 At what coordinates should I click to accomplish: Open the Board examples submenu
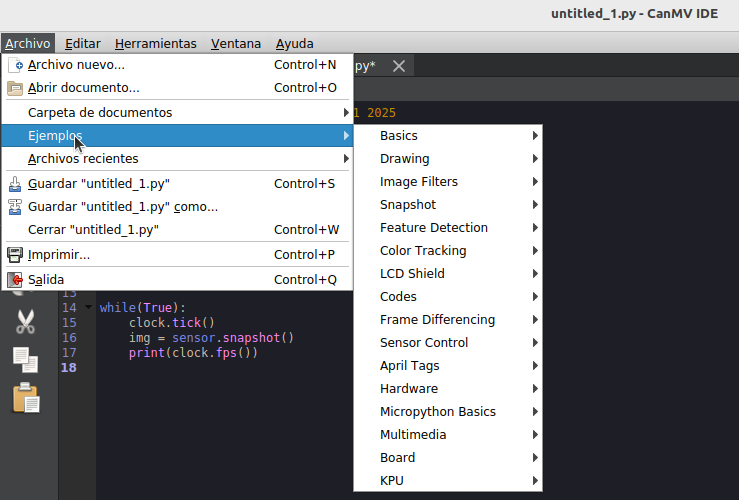(x=448, y=458)
